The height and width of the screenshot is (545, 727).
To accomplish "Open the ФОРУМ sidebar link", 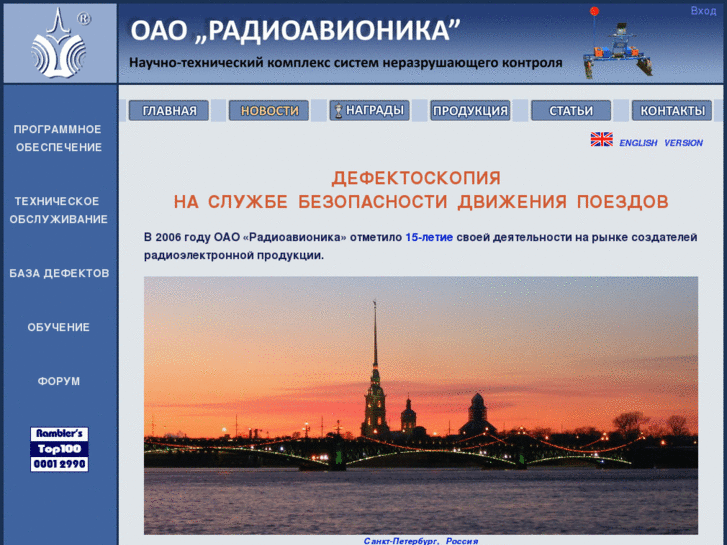I will pos(59,381).
